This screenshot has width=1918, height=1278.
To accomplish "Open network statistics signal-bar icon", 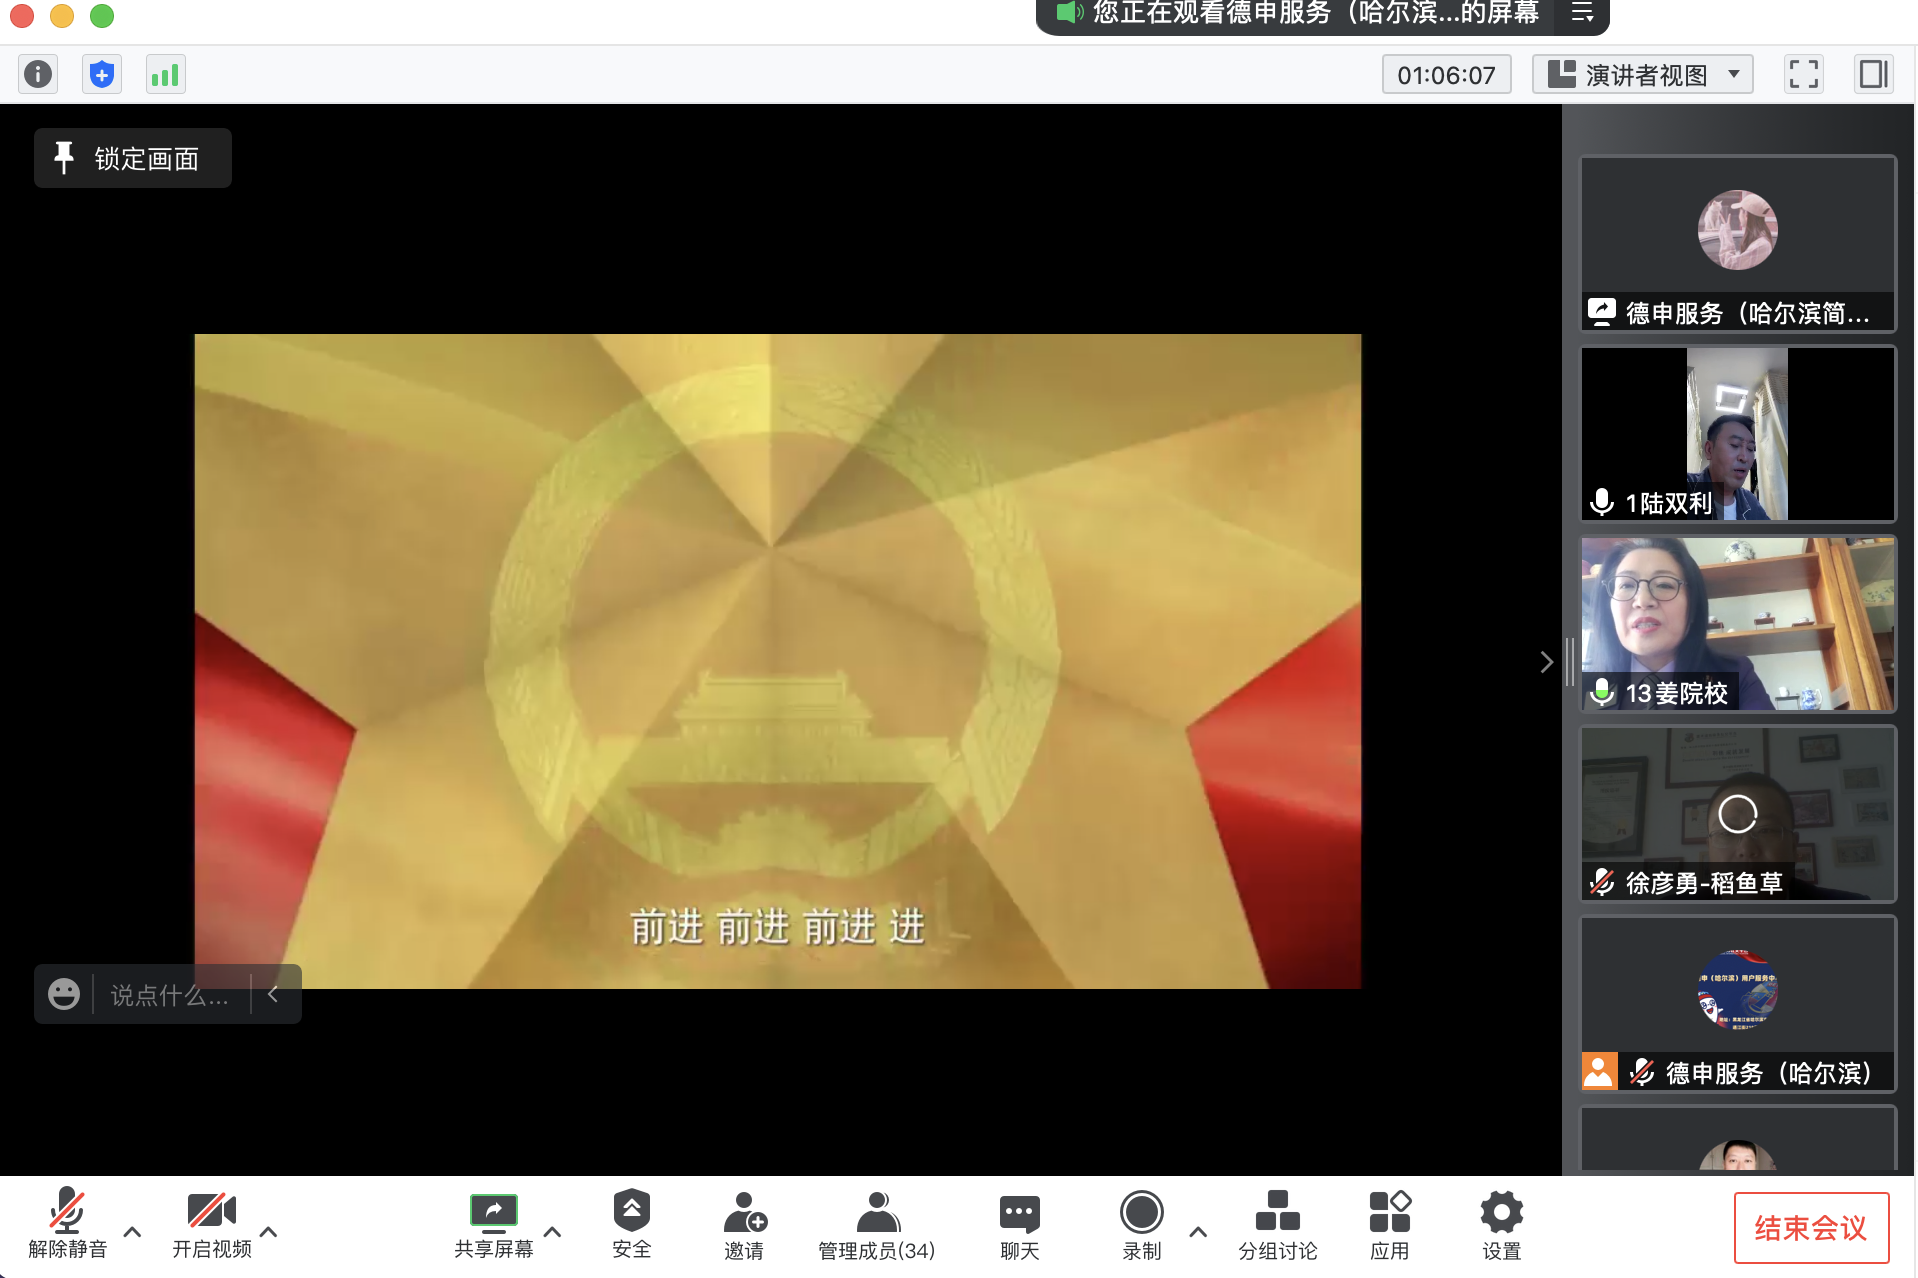I will (165, 74).
